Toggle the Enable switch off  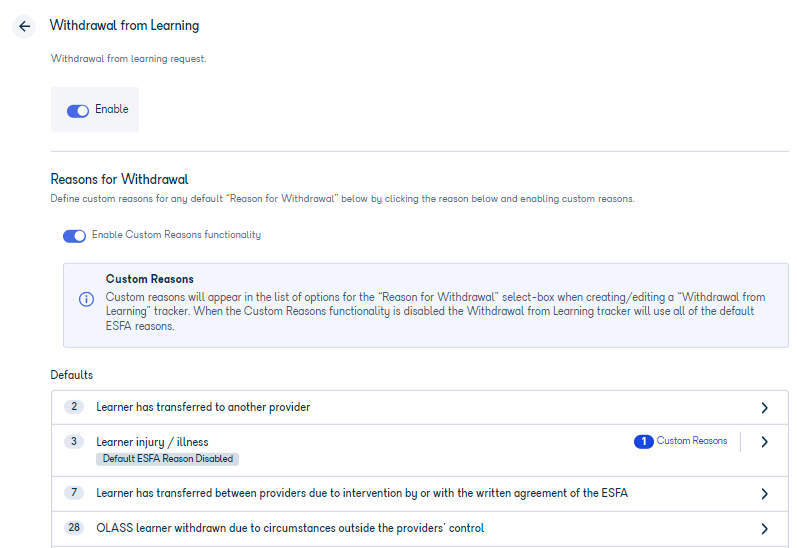pos(78,110)
